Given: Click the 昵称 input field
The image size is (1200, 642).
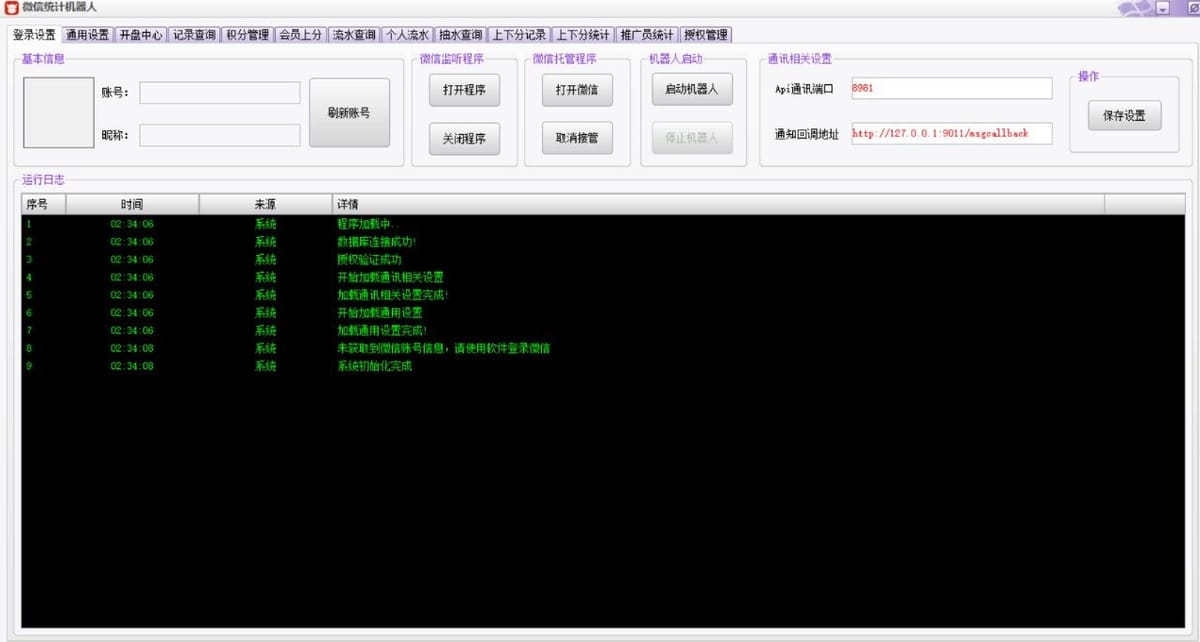Looking at the screenshot, I should pyautogui.click(x=220, y=135).
